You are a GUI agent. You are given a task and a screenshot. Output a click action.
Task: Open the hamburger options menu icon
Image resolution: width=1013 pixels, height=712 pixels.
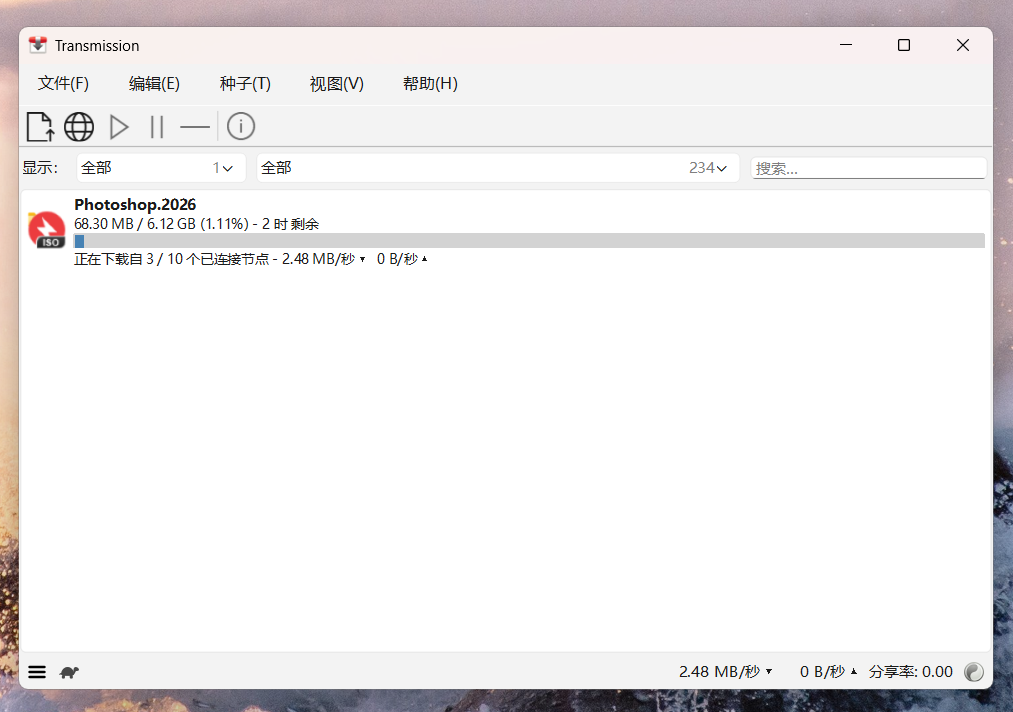coord(37,672)
